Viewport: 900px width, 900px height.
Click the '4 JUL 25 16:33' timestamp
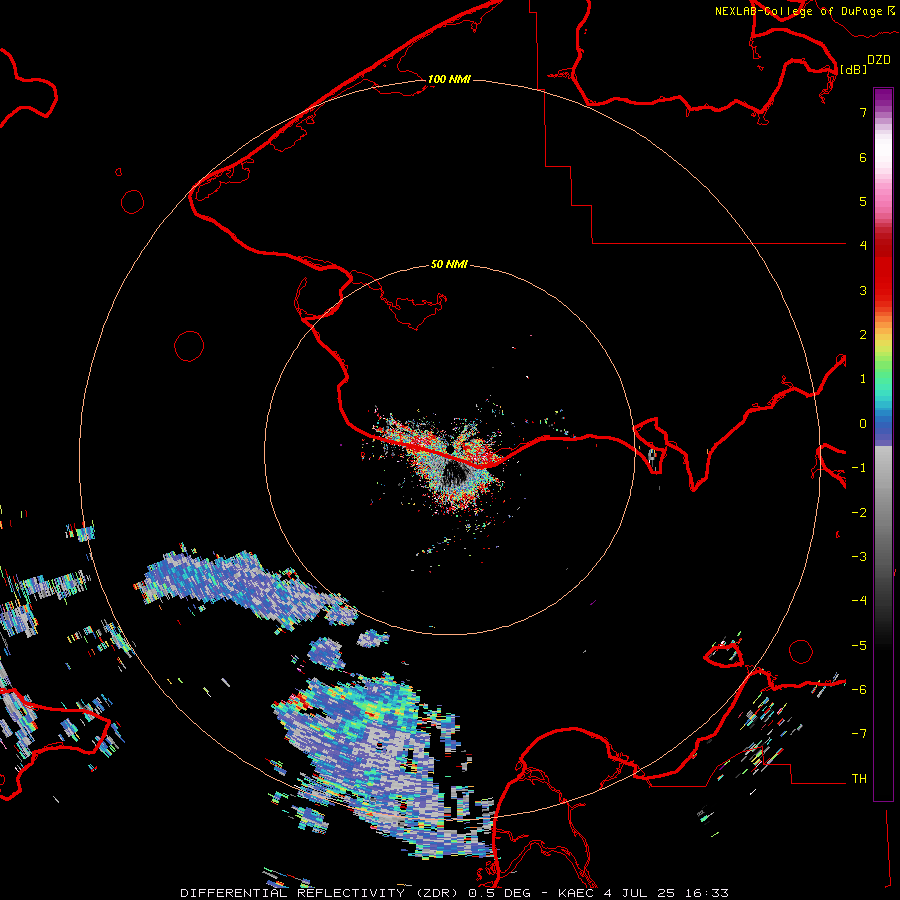click(666, 893)
